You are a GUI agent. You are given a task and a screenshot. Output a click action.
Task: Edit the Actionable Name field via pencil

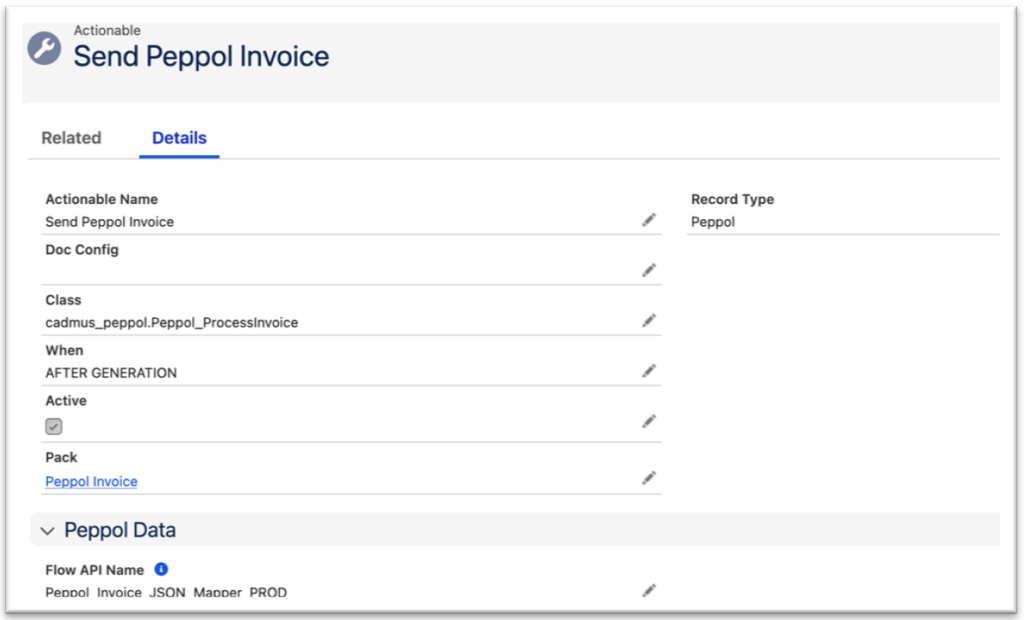(x=649, y=220)
